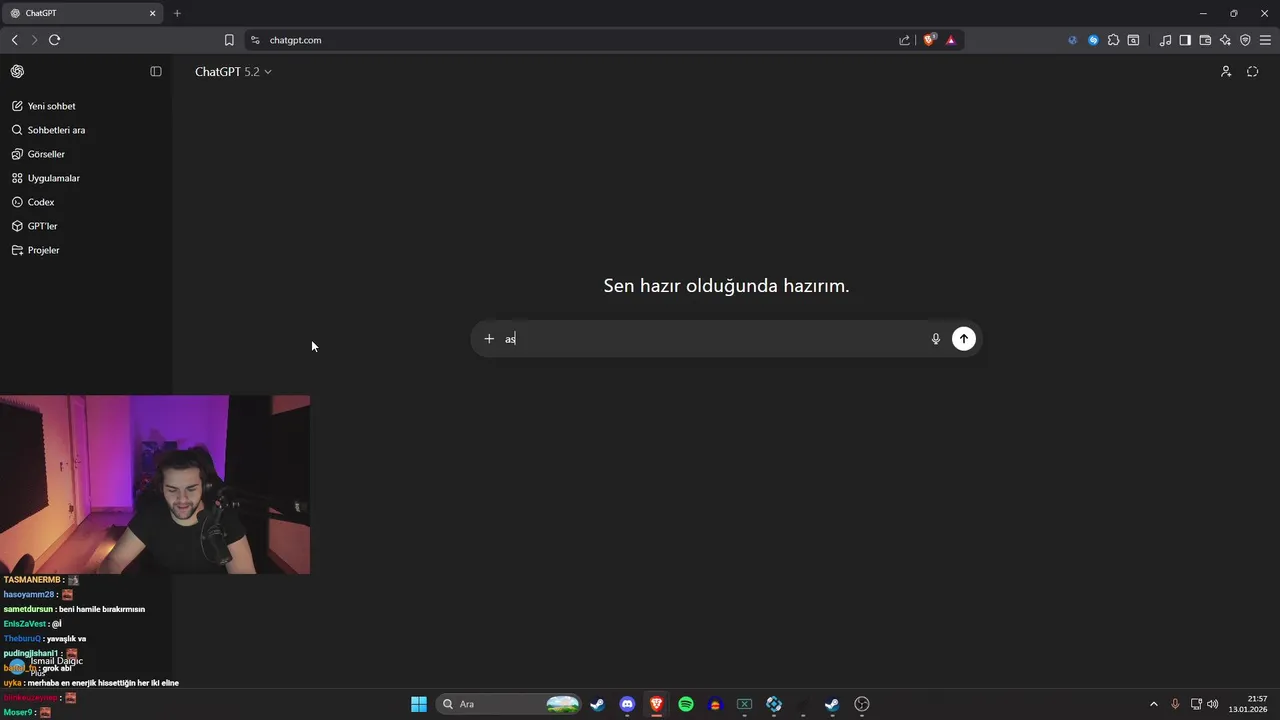The height and width of the screenshot is (720, 1280).
Task: Click the Brave browser taskbar icon
Action: [x=657, y=704]
